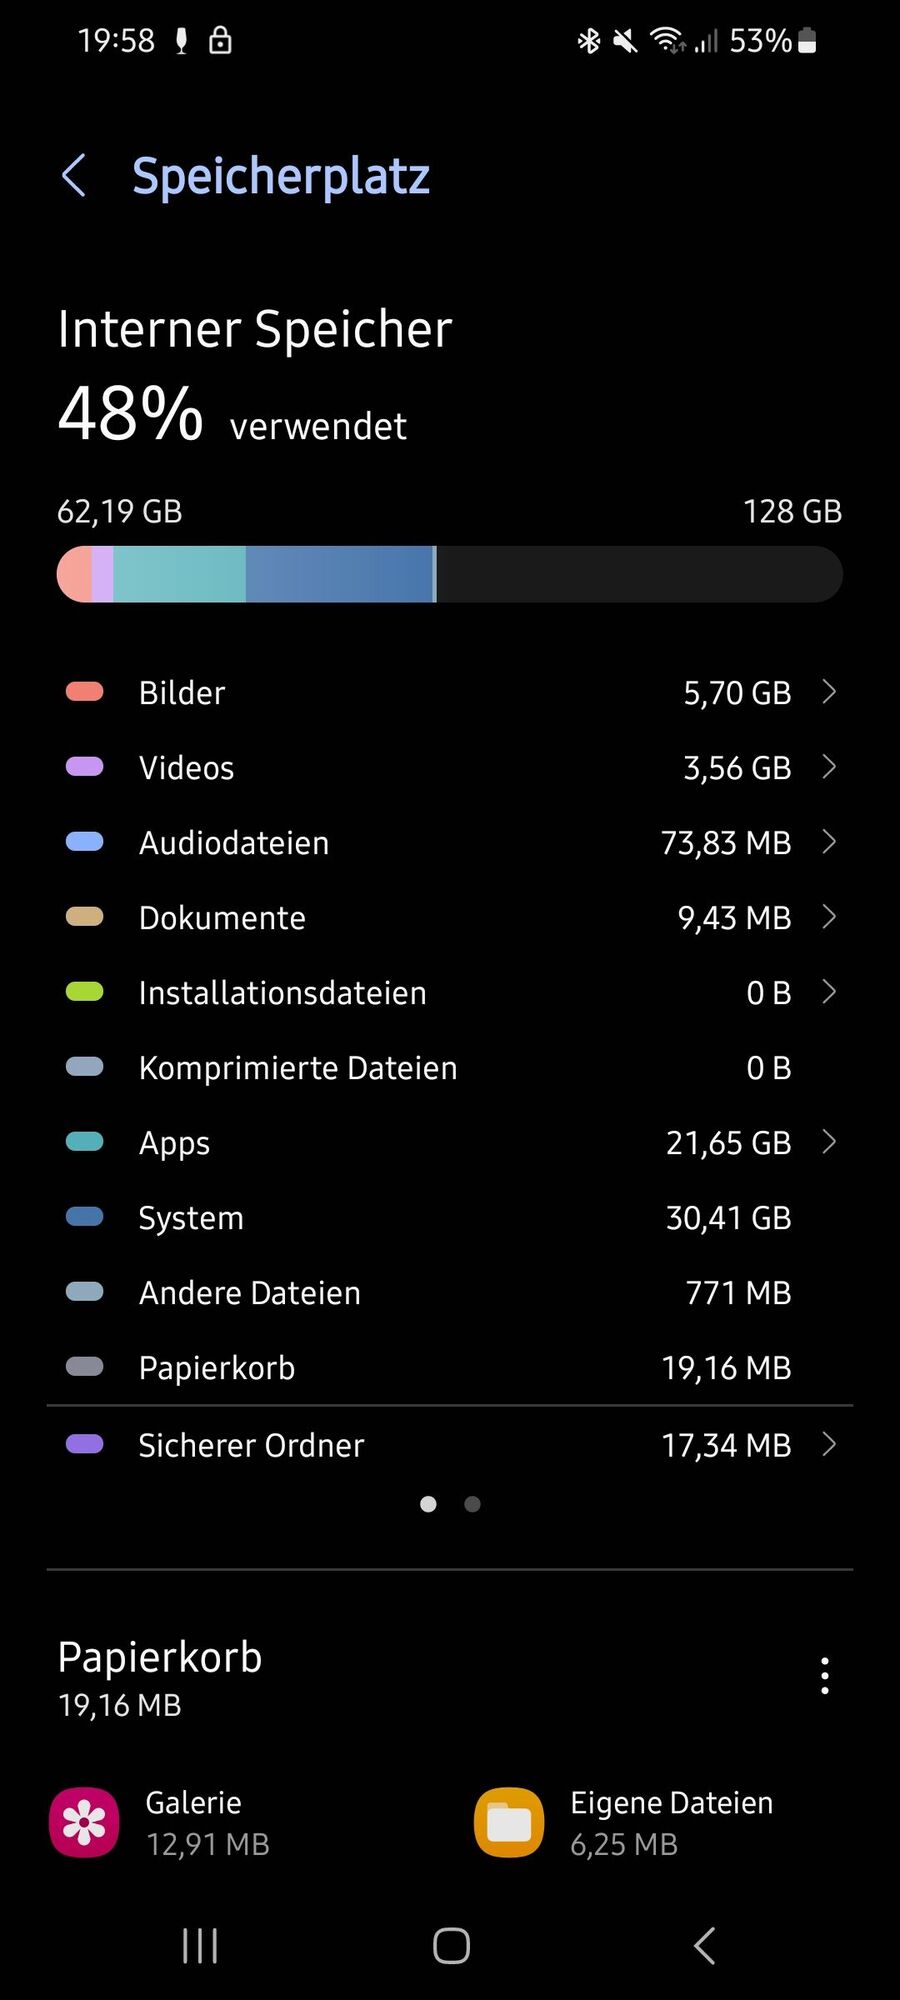Switch to the second page indicator dot

pos(473,1504)
